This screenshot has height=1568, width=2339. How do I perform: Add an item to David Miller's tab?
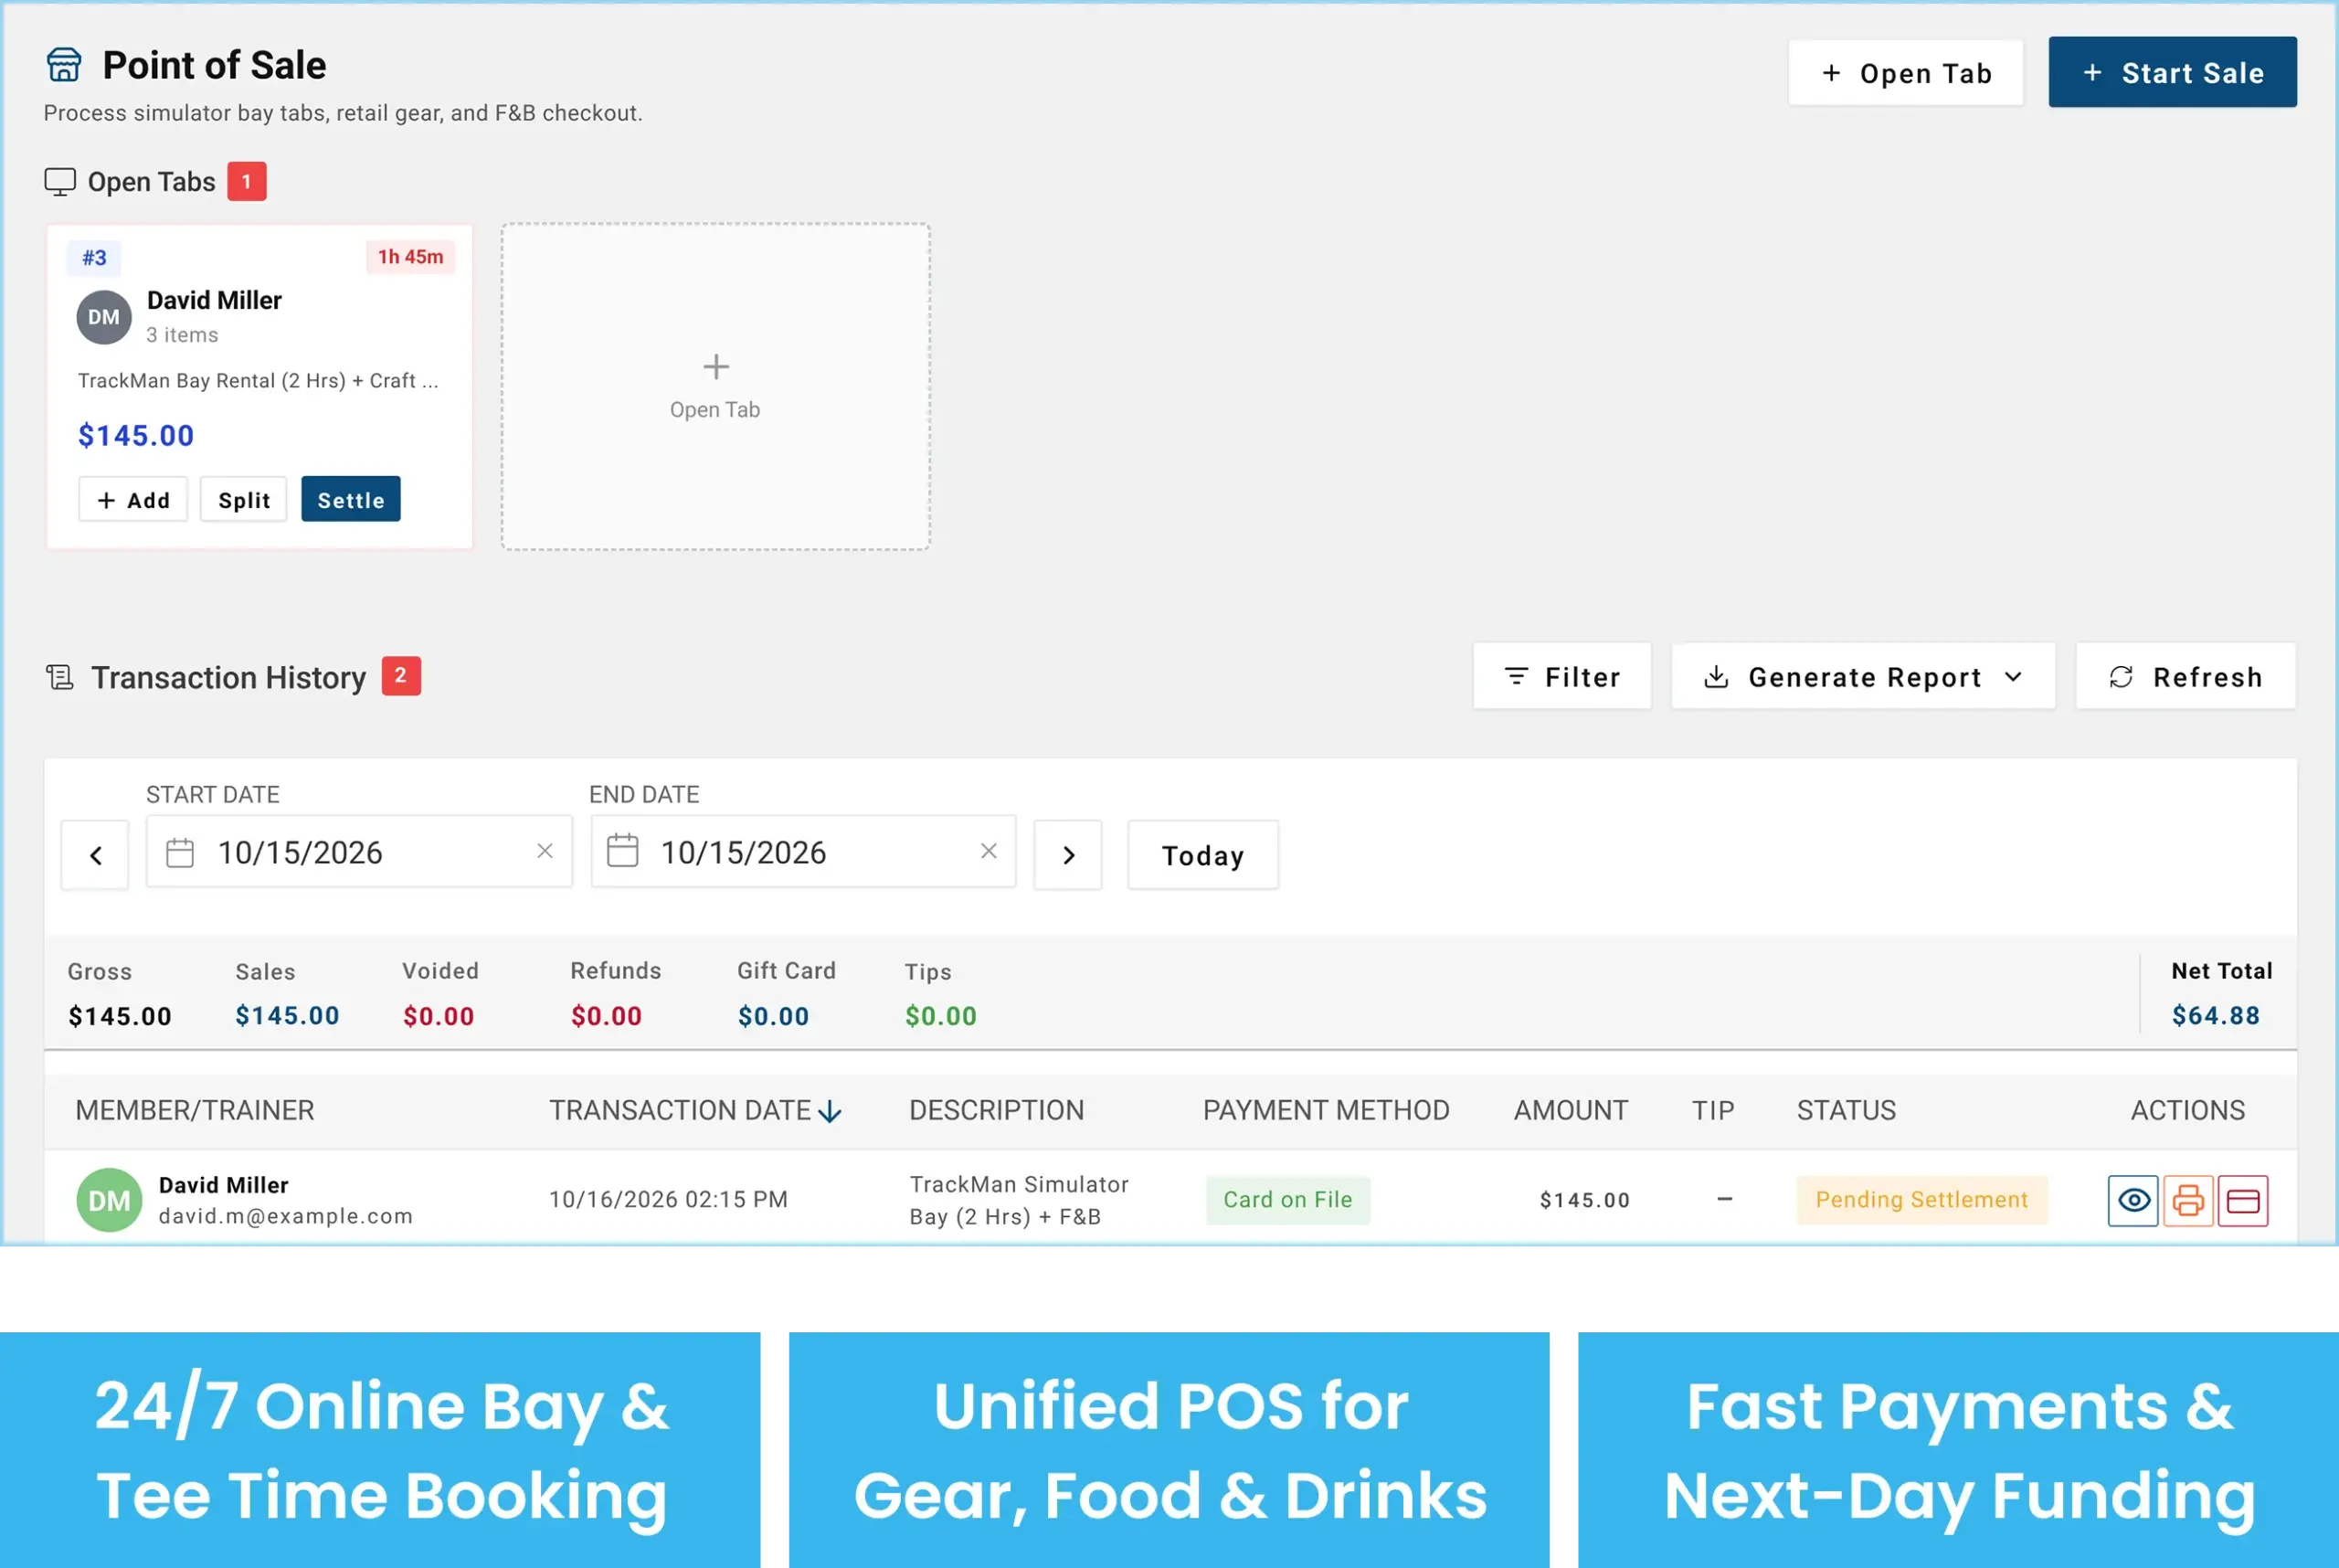133,500
